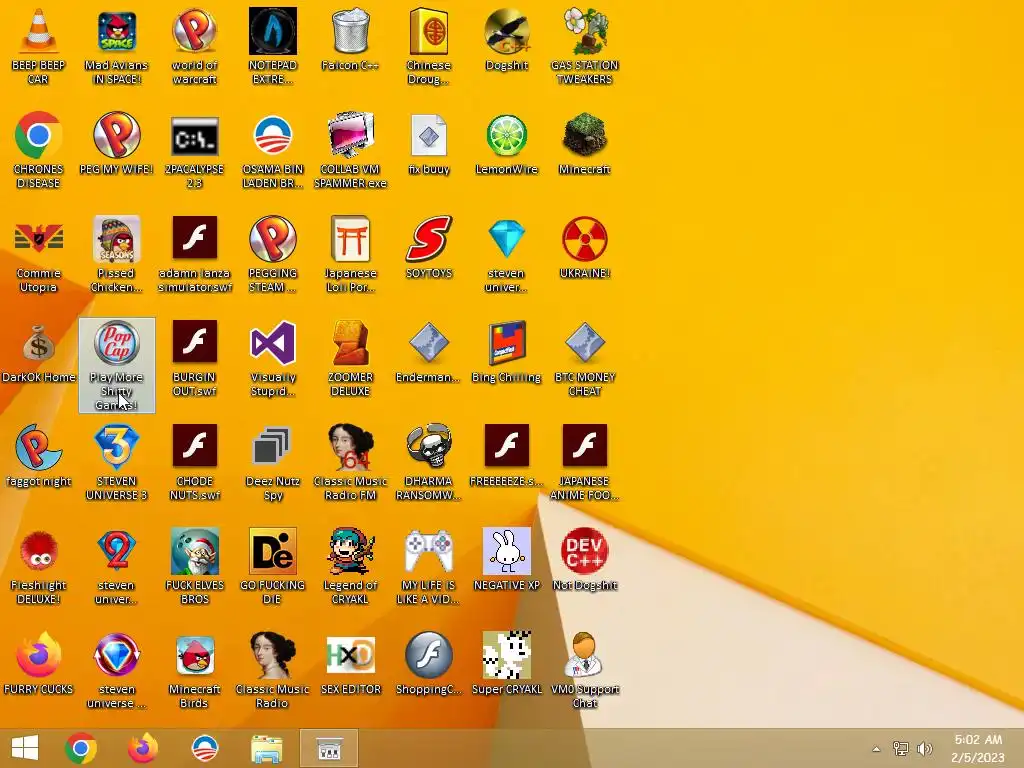Launch LemonWire lime icon

[506, 135]
